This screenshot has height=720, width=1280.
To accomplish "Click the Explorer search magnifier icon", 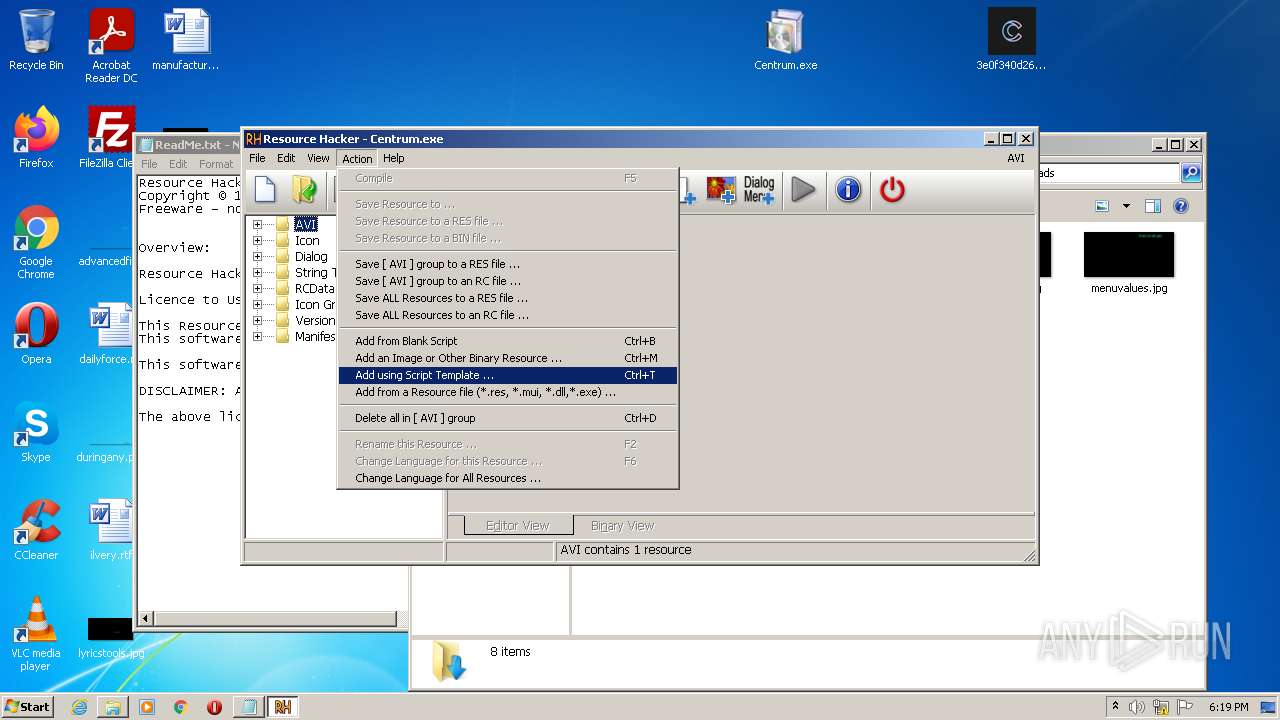I will click(1191, 173).
